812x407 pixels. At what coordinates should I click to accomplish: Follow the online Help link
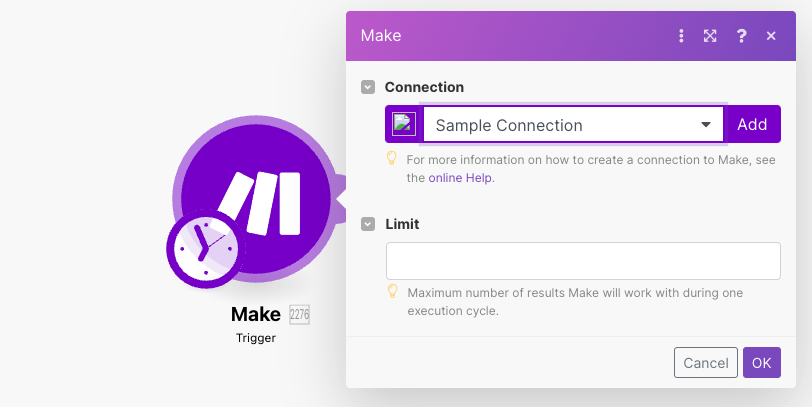[461, 178]
